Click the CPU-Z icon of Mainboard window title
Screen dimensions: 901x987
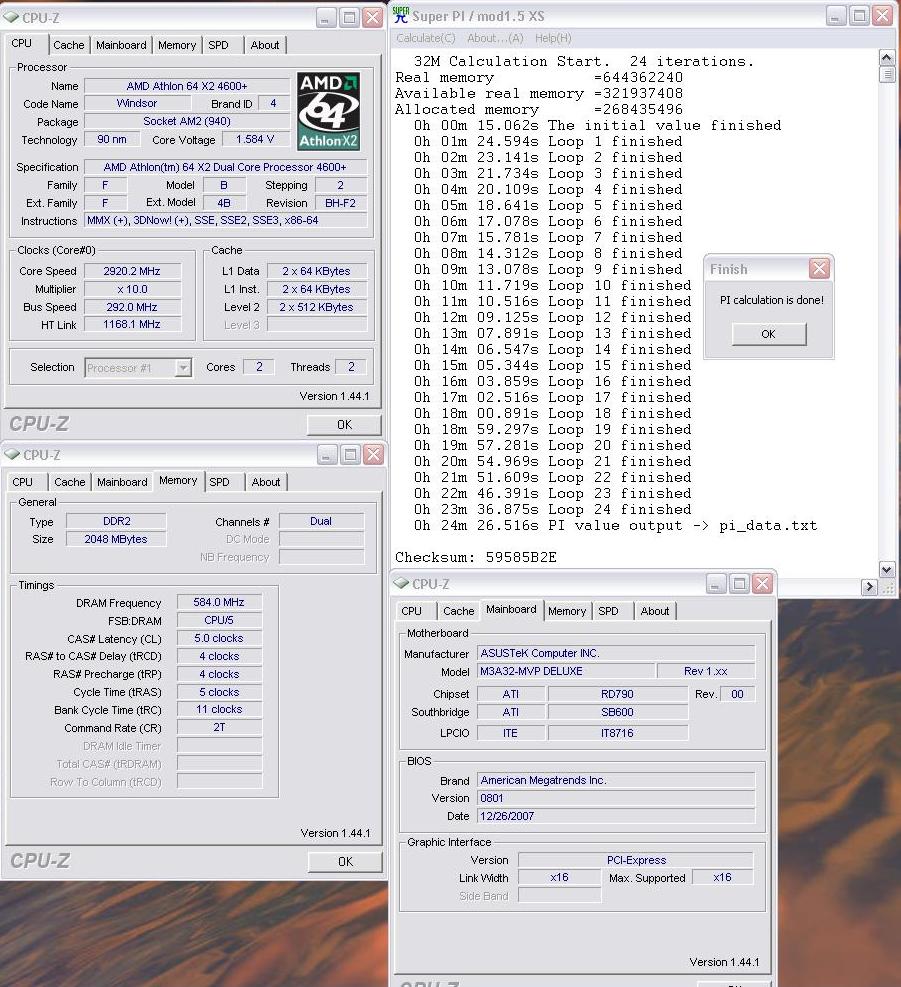pyautogui.click(x=401, y=584)
